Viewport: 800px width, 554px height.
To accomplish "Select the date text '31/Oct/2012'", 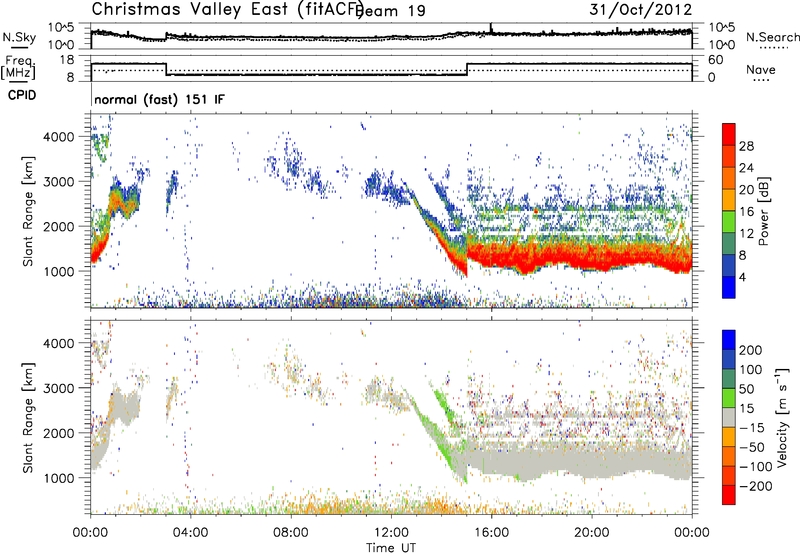I will 641,10.
